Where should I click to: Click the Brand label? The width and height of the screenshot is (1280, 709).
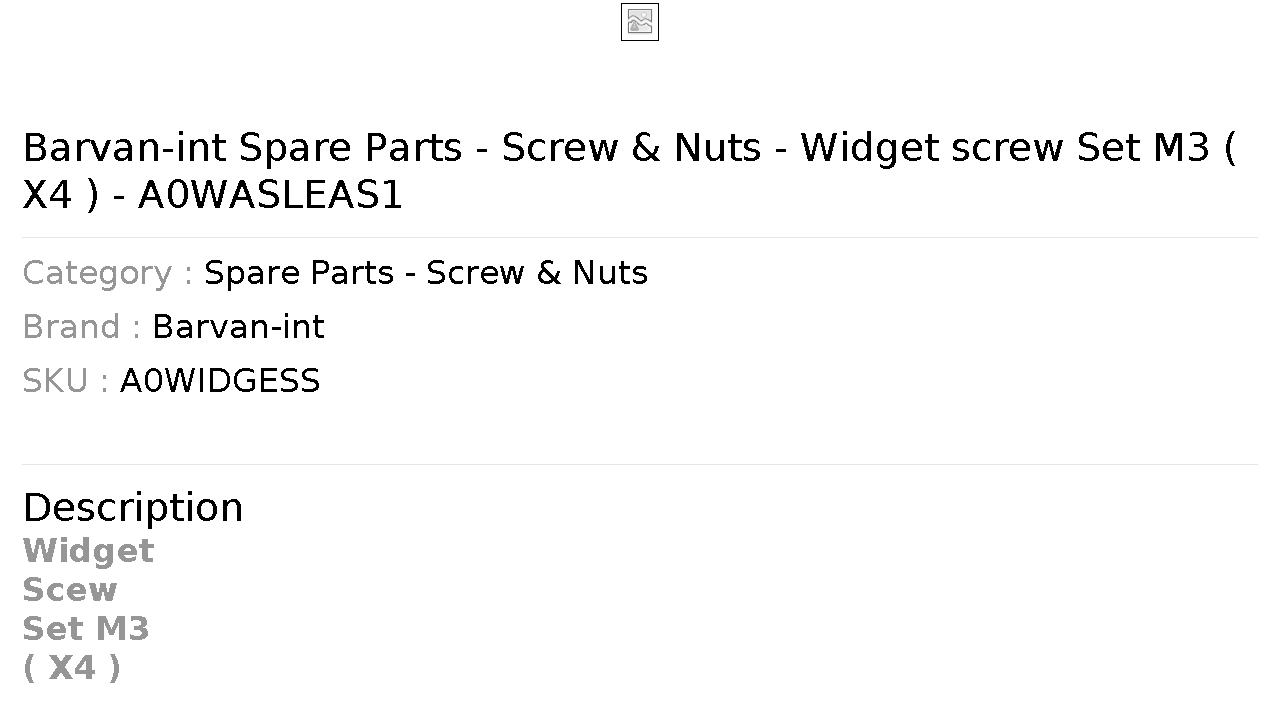82,327
